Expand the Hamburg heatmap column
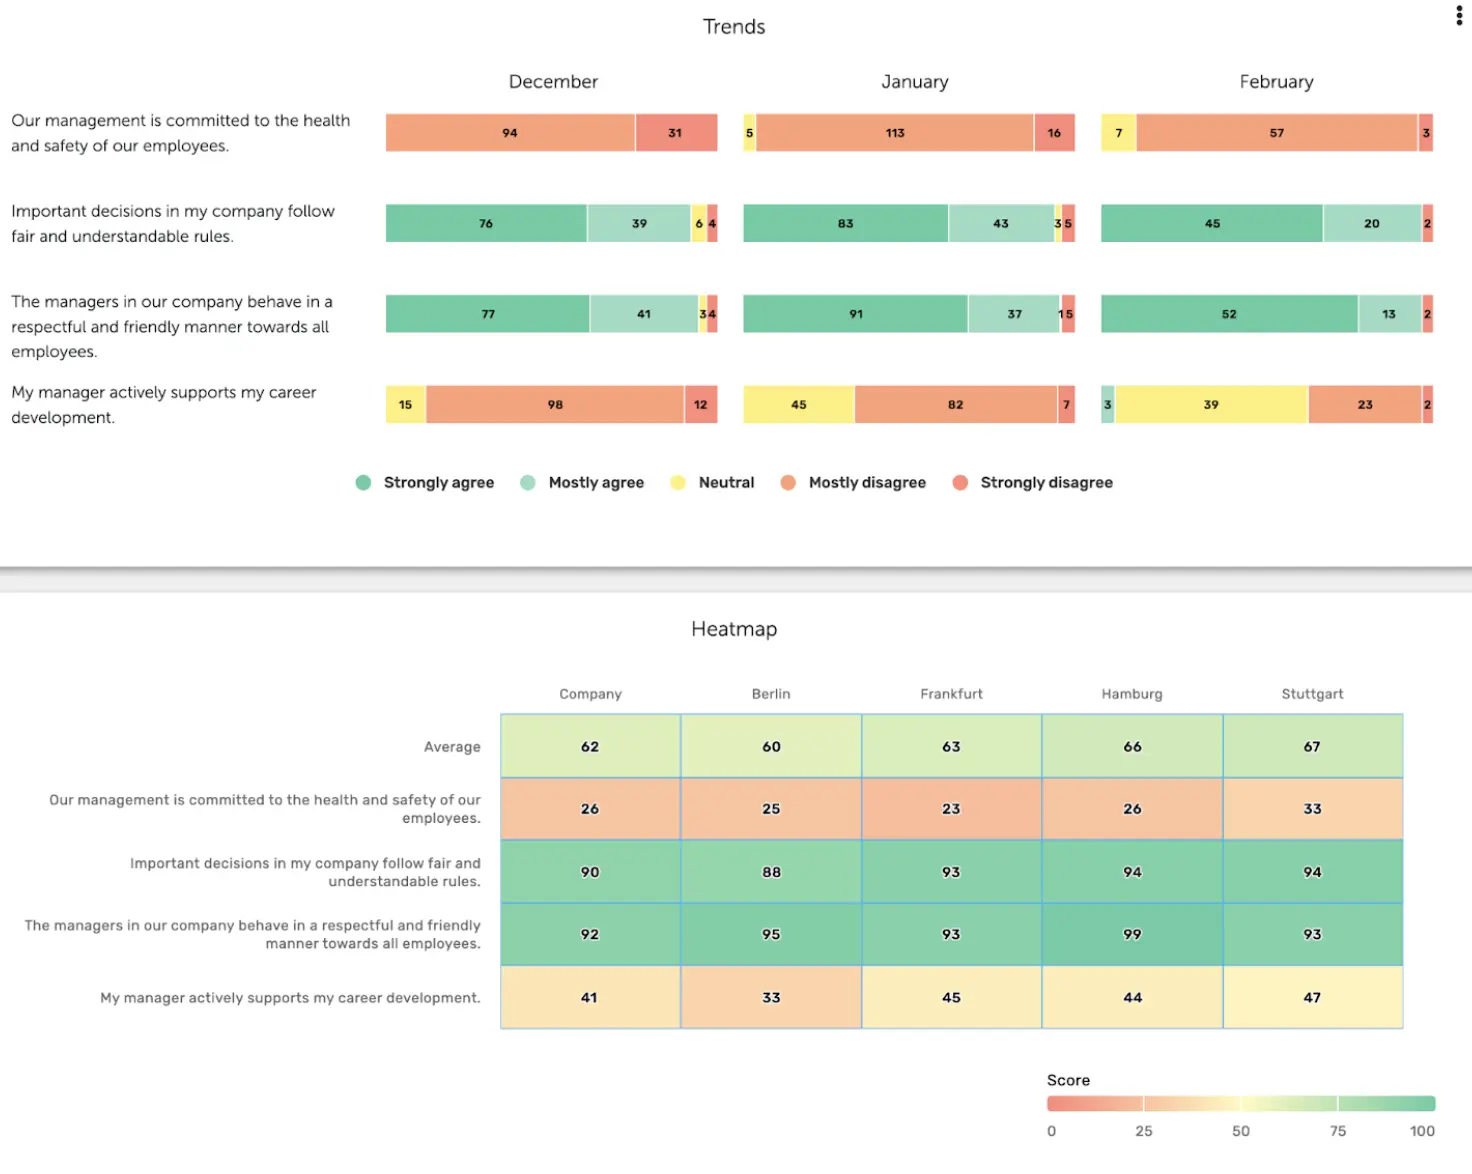1472x1174 pixels. [1131, 693]
